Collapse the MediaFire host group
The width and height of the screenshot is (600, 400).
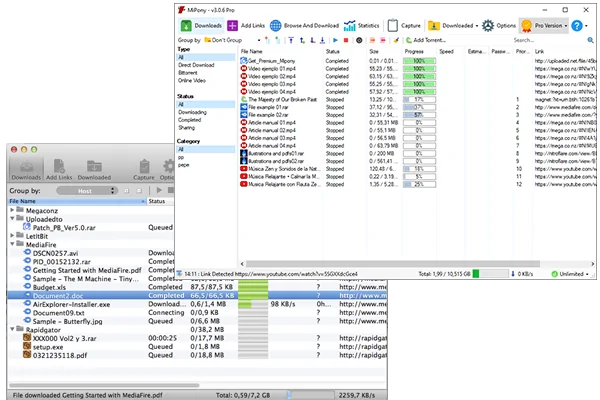13,242
